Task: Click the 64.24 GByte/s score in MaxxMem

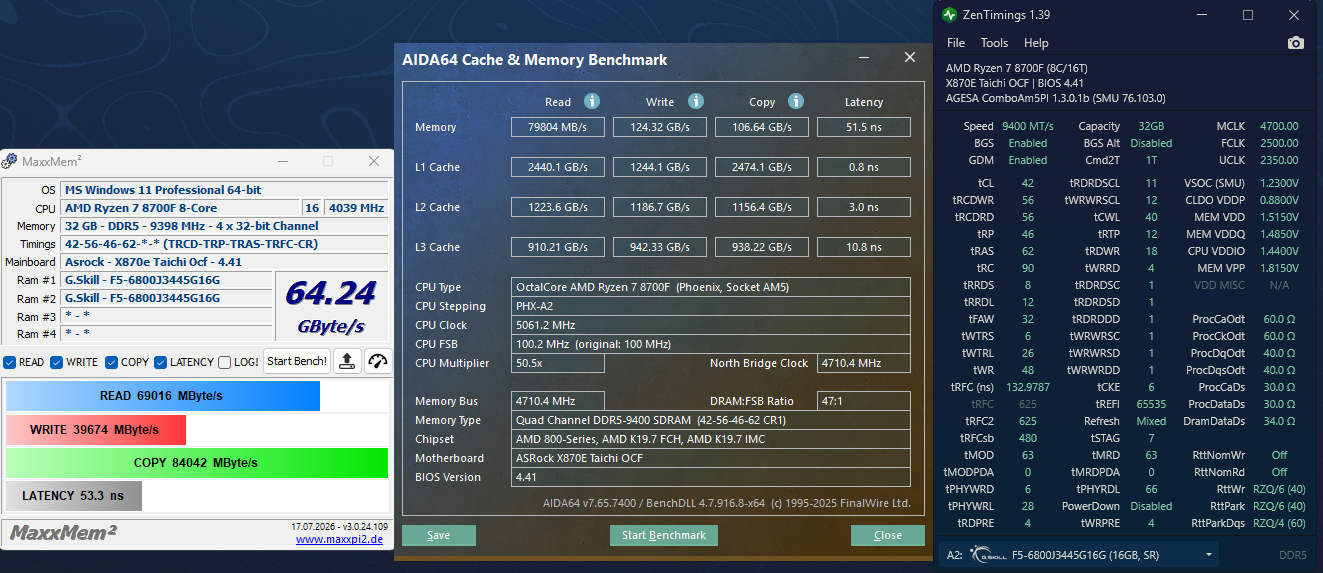Action: click(330, 304)
